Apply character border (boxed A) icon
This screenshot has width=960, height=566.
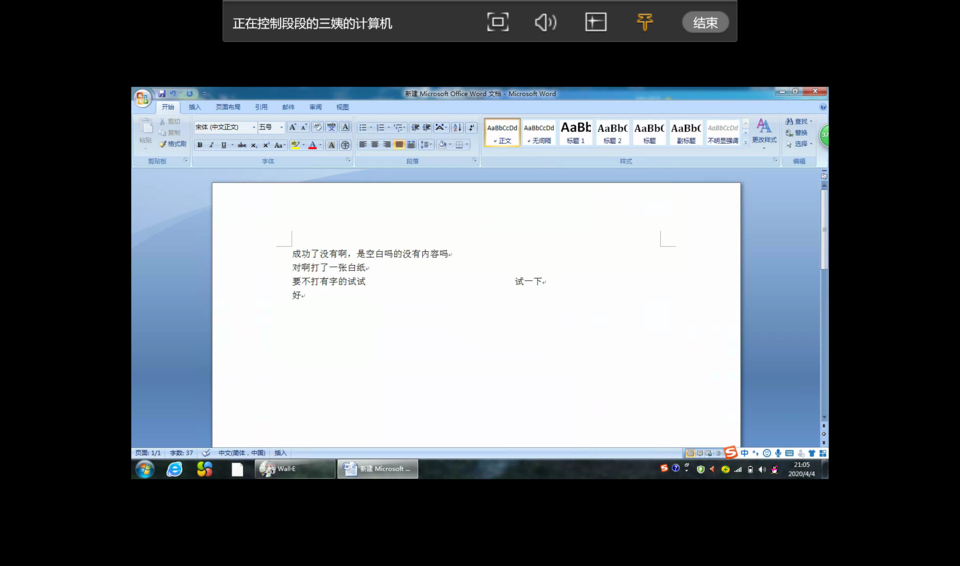[x=345, y=127]
